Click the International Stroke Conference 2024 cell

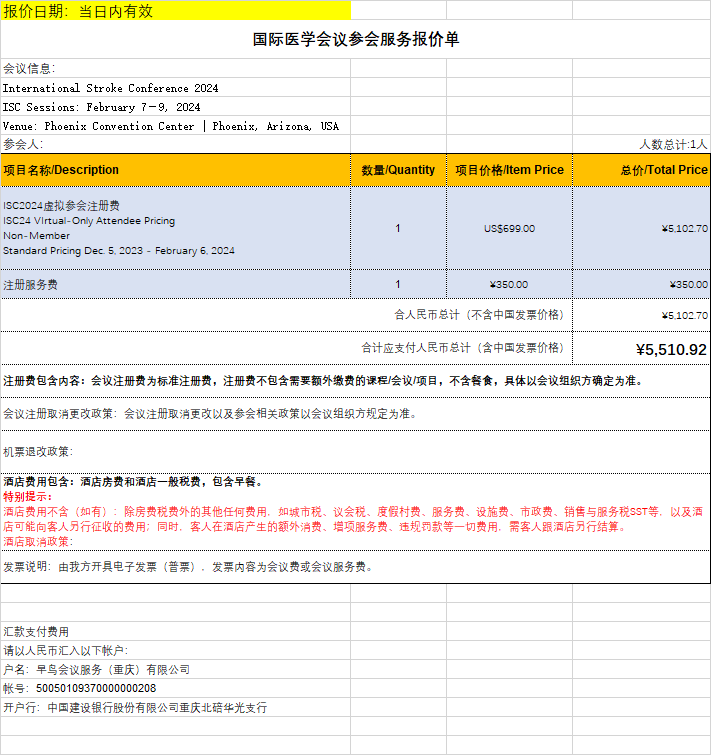pyautogui.click(x=110, y=88)
